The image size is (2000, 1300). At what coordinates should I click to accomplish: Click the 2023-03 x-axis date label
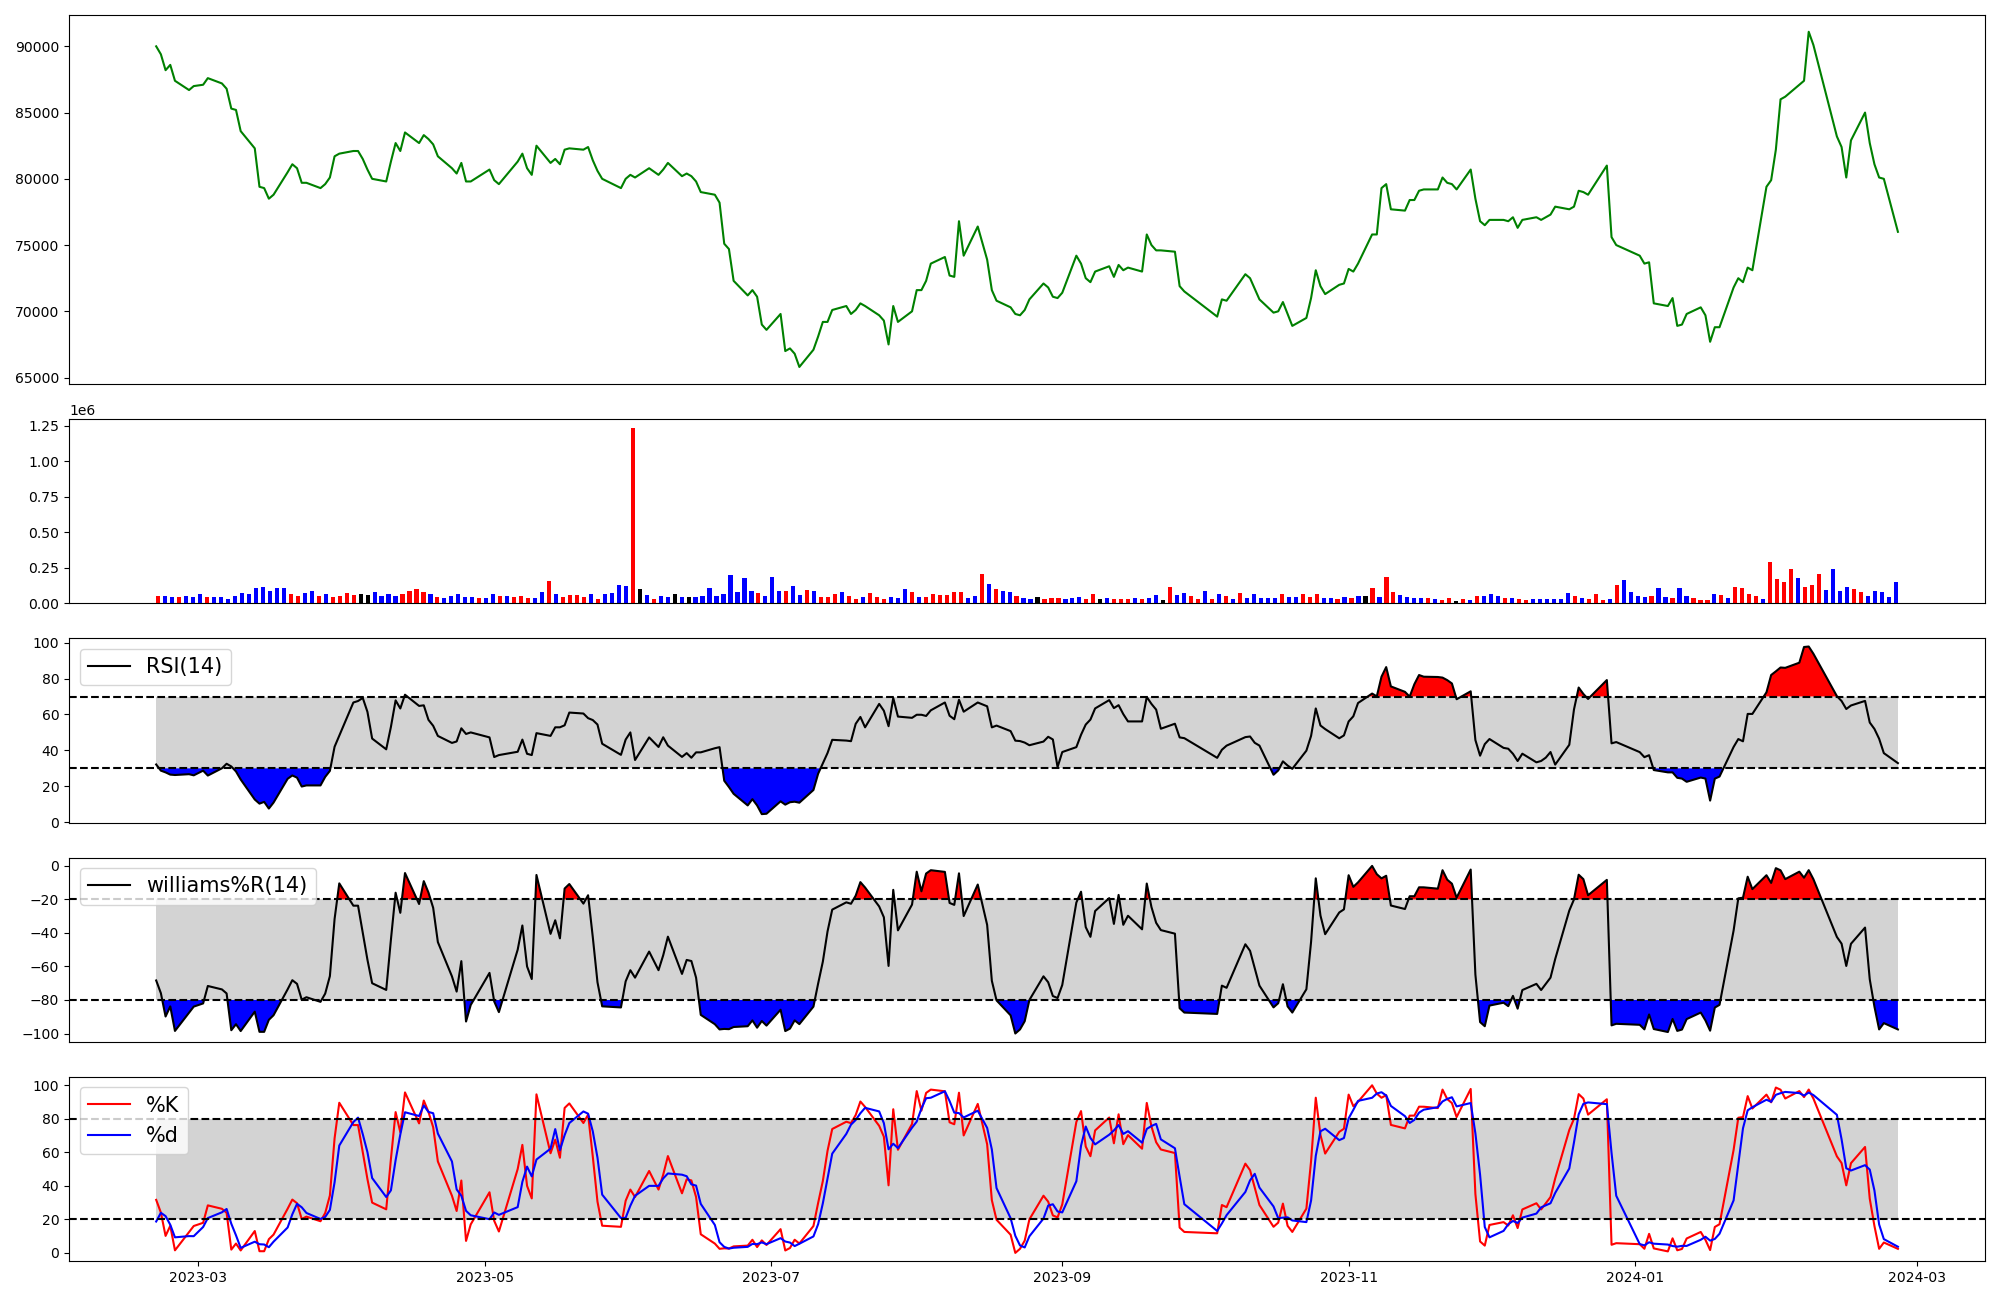[198, 1276]
